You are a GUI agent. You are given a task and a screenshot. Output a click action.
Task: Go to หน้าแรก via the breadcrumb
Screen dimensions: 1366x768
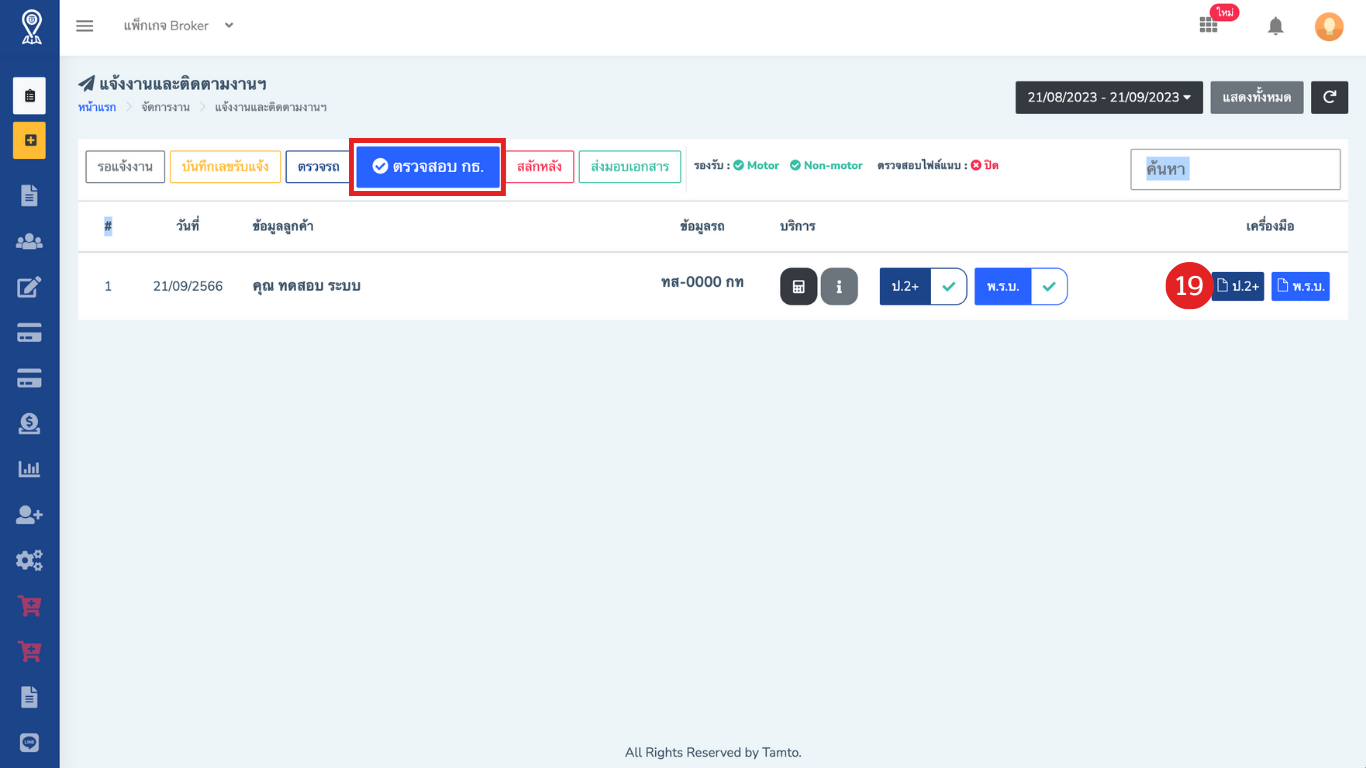point(97,107)
